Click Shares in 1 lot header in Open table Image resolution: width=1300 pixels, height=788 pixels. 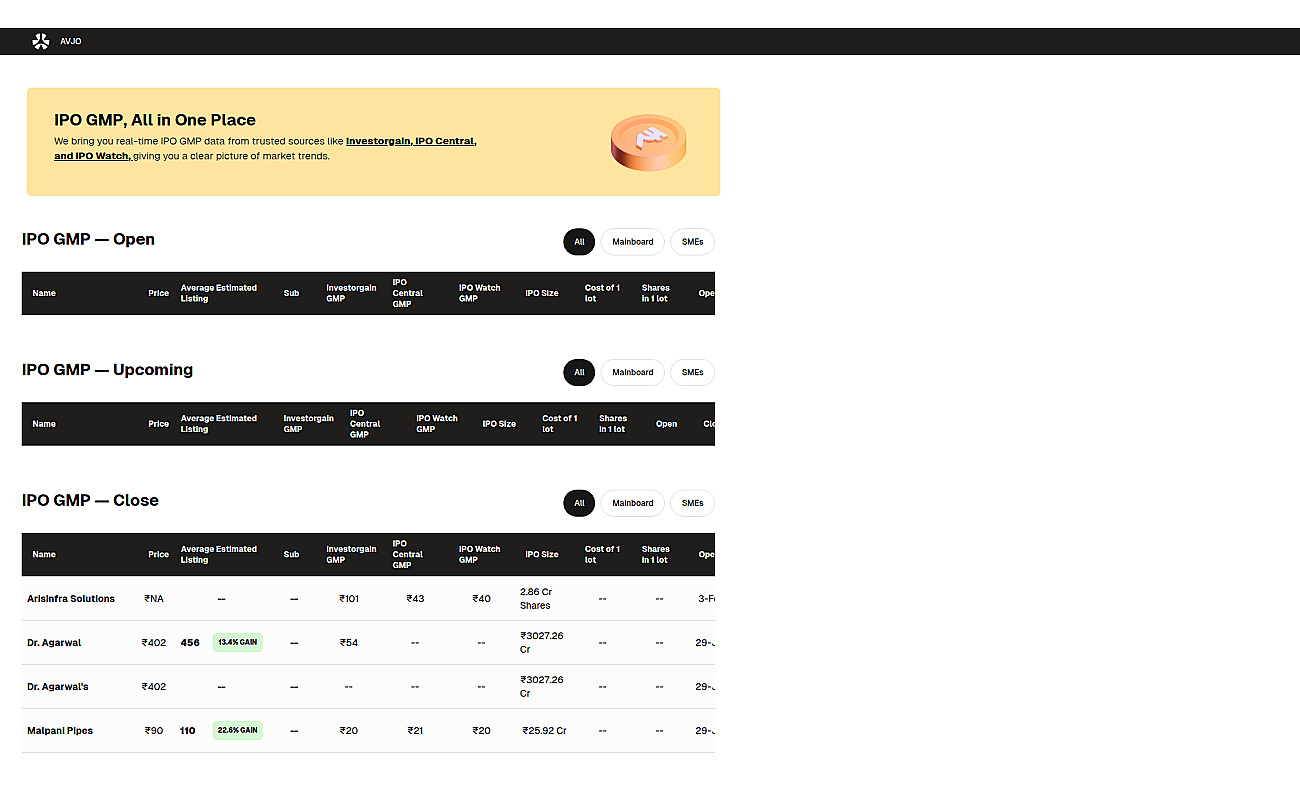656,293
